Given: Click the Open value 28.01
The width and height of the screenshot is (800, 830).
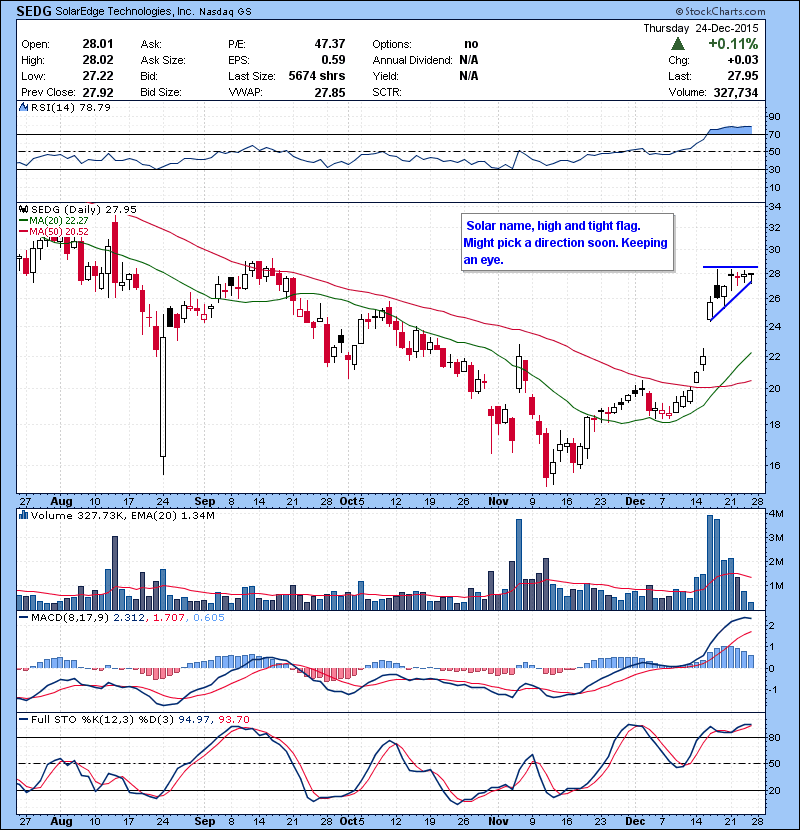Looking at the screenshot, I should 98,44.
